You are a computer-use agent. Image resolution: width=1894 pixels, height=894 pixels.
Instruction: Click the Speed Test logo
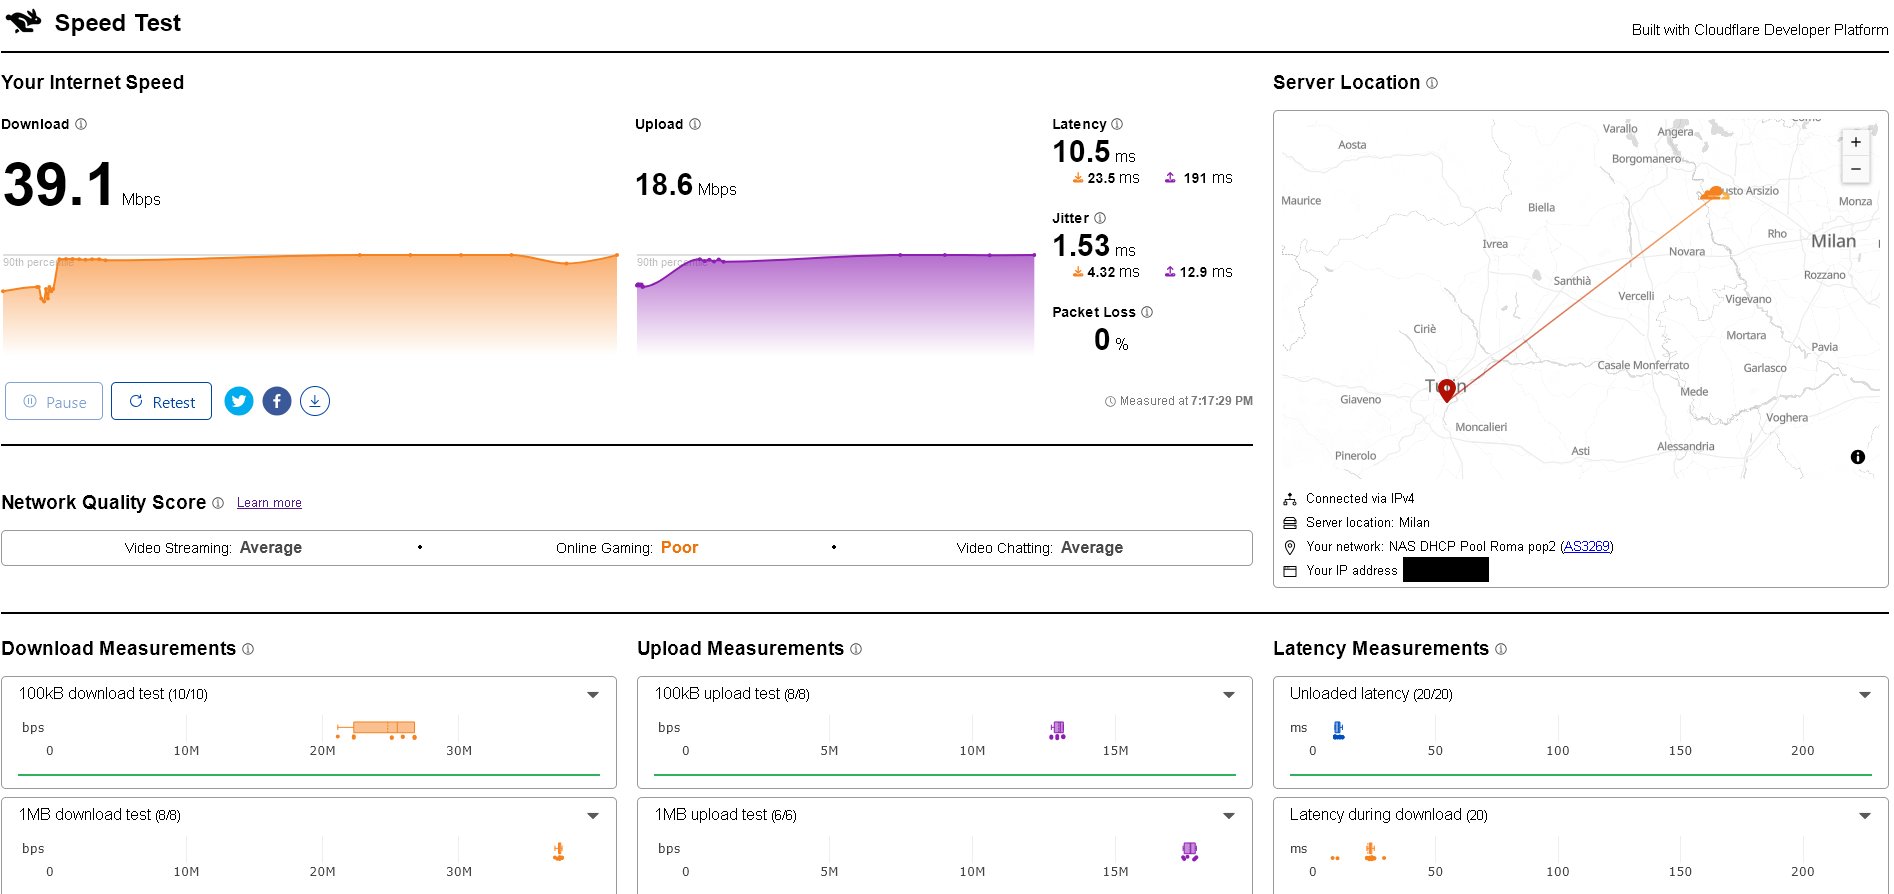pos(24,21)
